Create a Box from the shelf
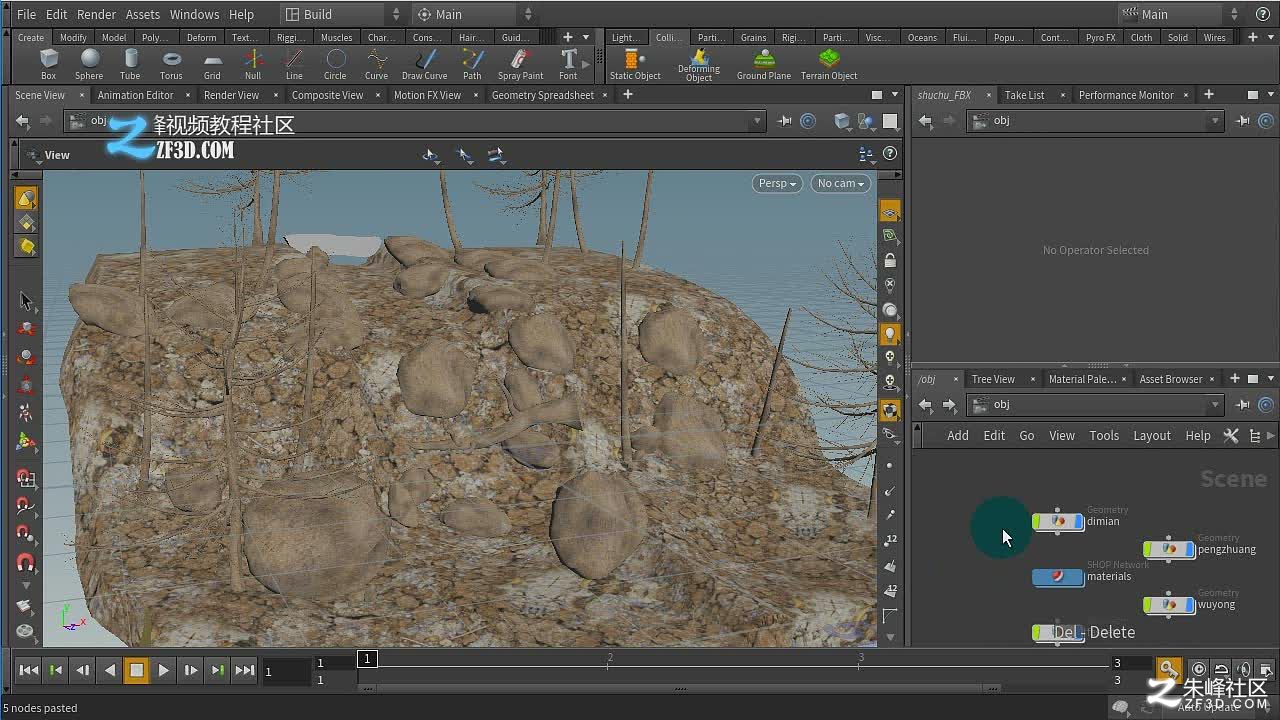Viewport: 1280px width, 720px height. [48, 65]
